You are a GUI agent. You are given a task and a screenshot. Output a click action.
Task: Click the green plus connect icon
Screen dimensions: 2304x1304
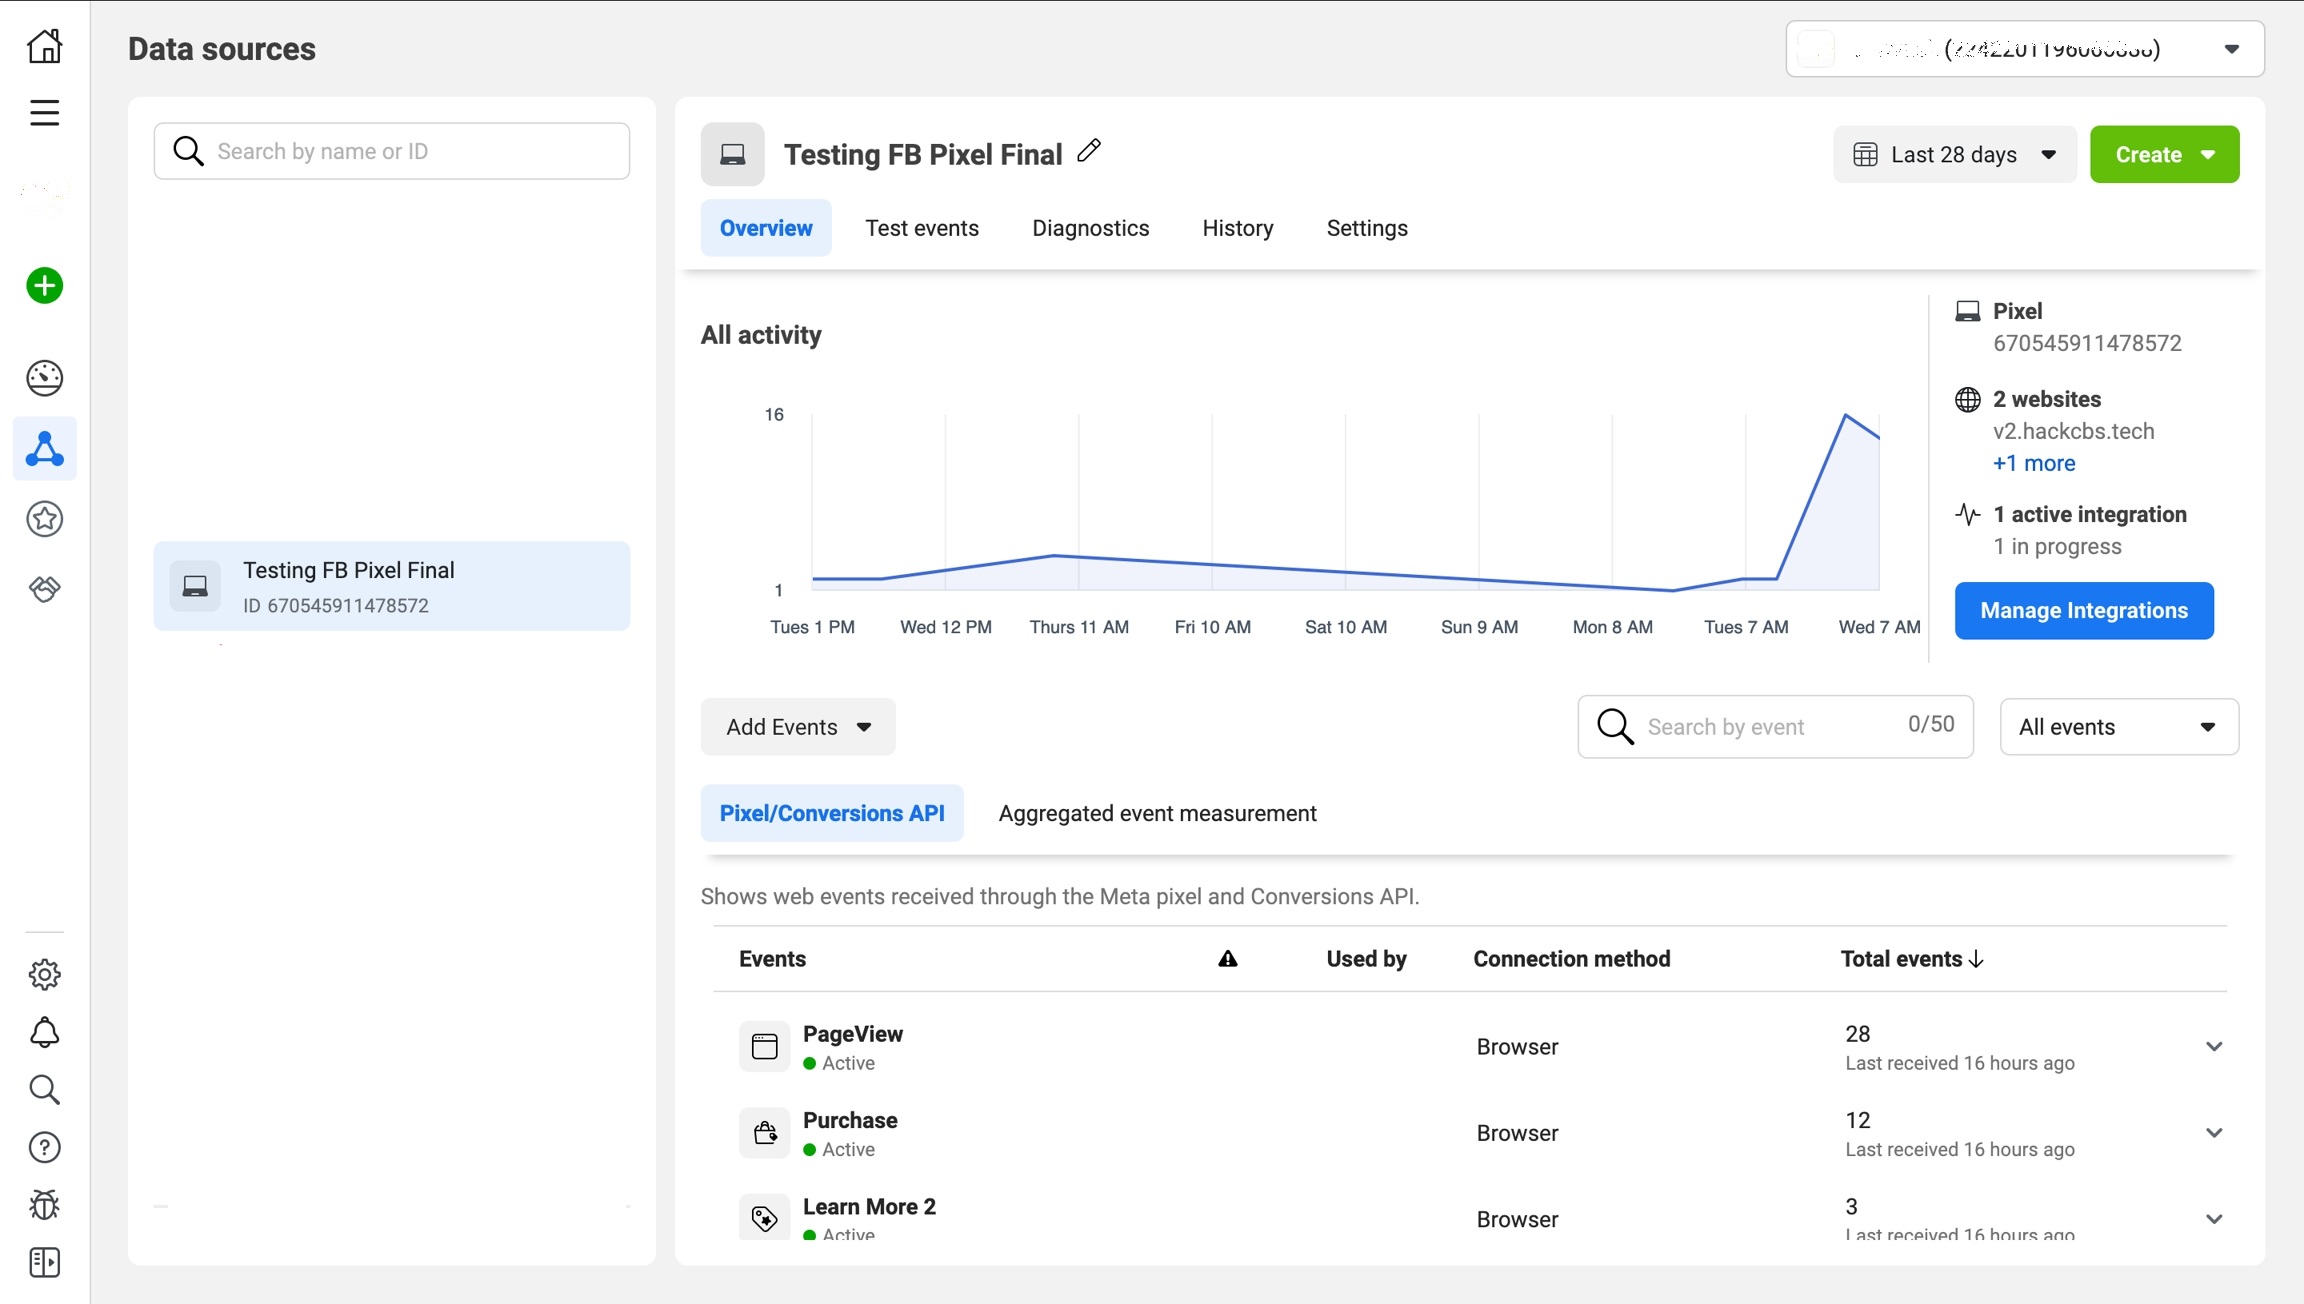pyautogui.click(x=44, y=286)
